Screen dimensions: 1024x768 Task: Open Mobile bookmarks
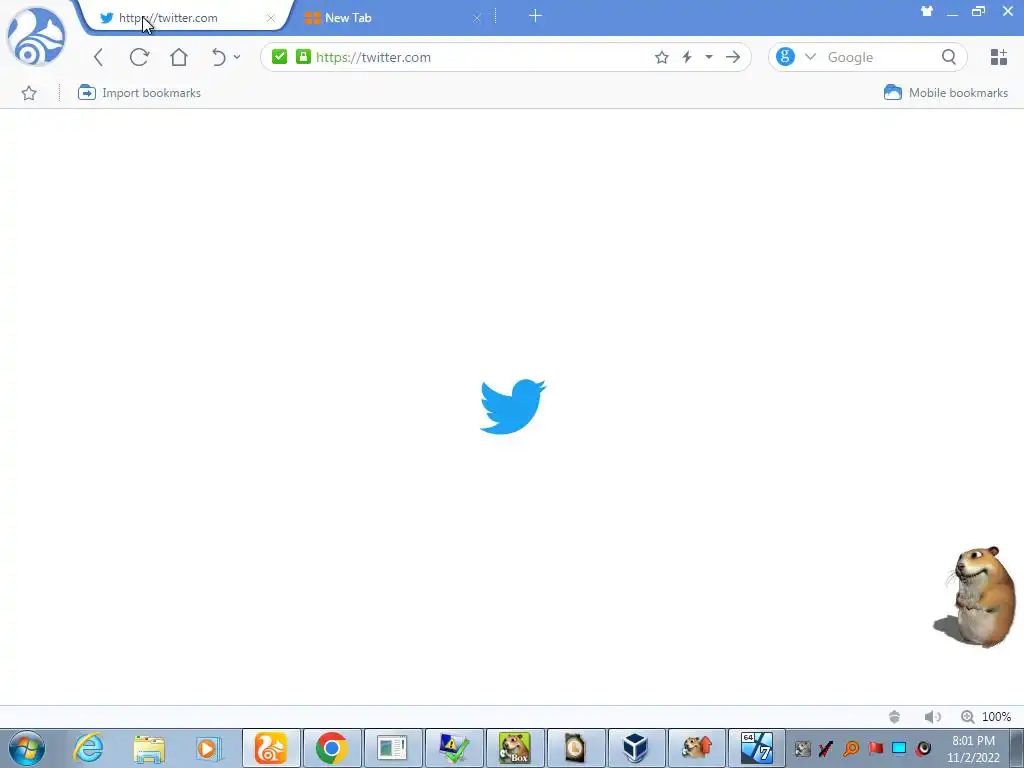point(946,93)
